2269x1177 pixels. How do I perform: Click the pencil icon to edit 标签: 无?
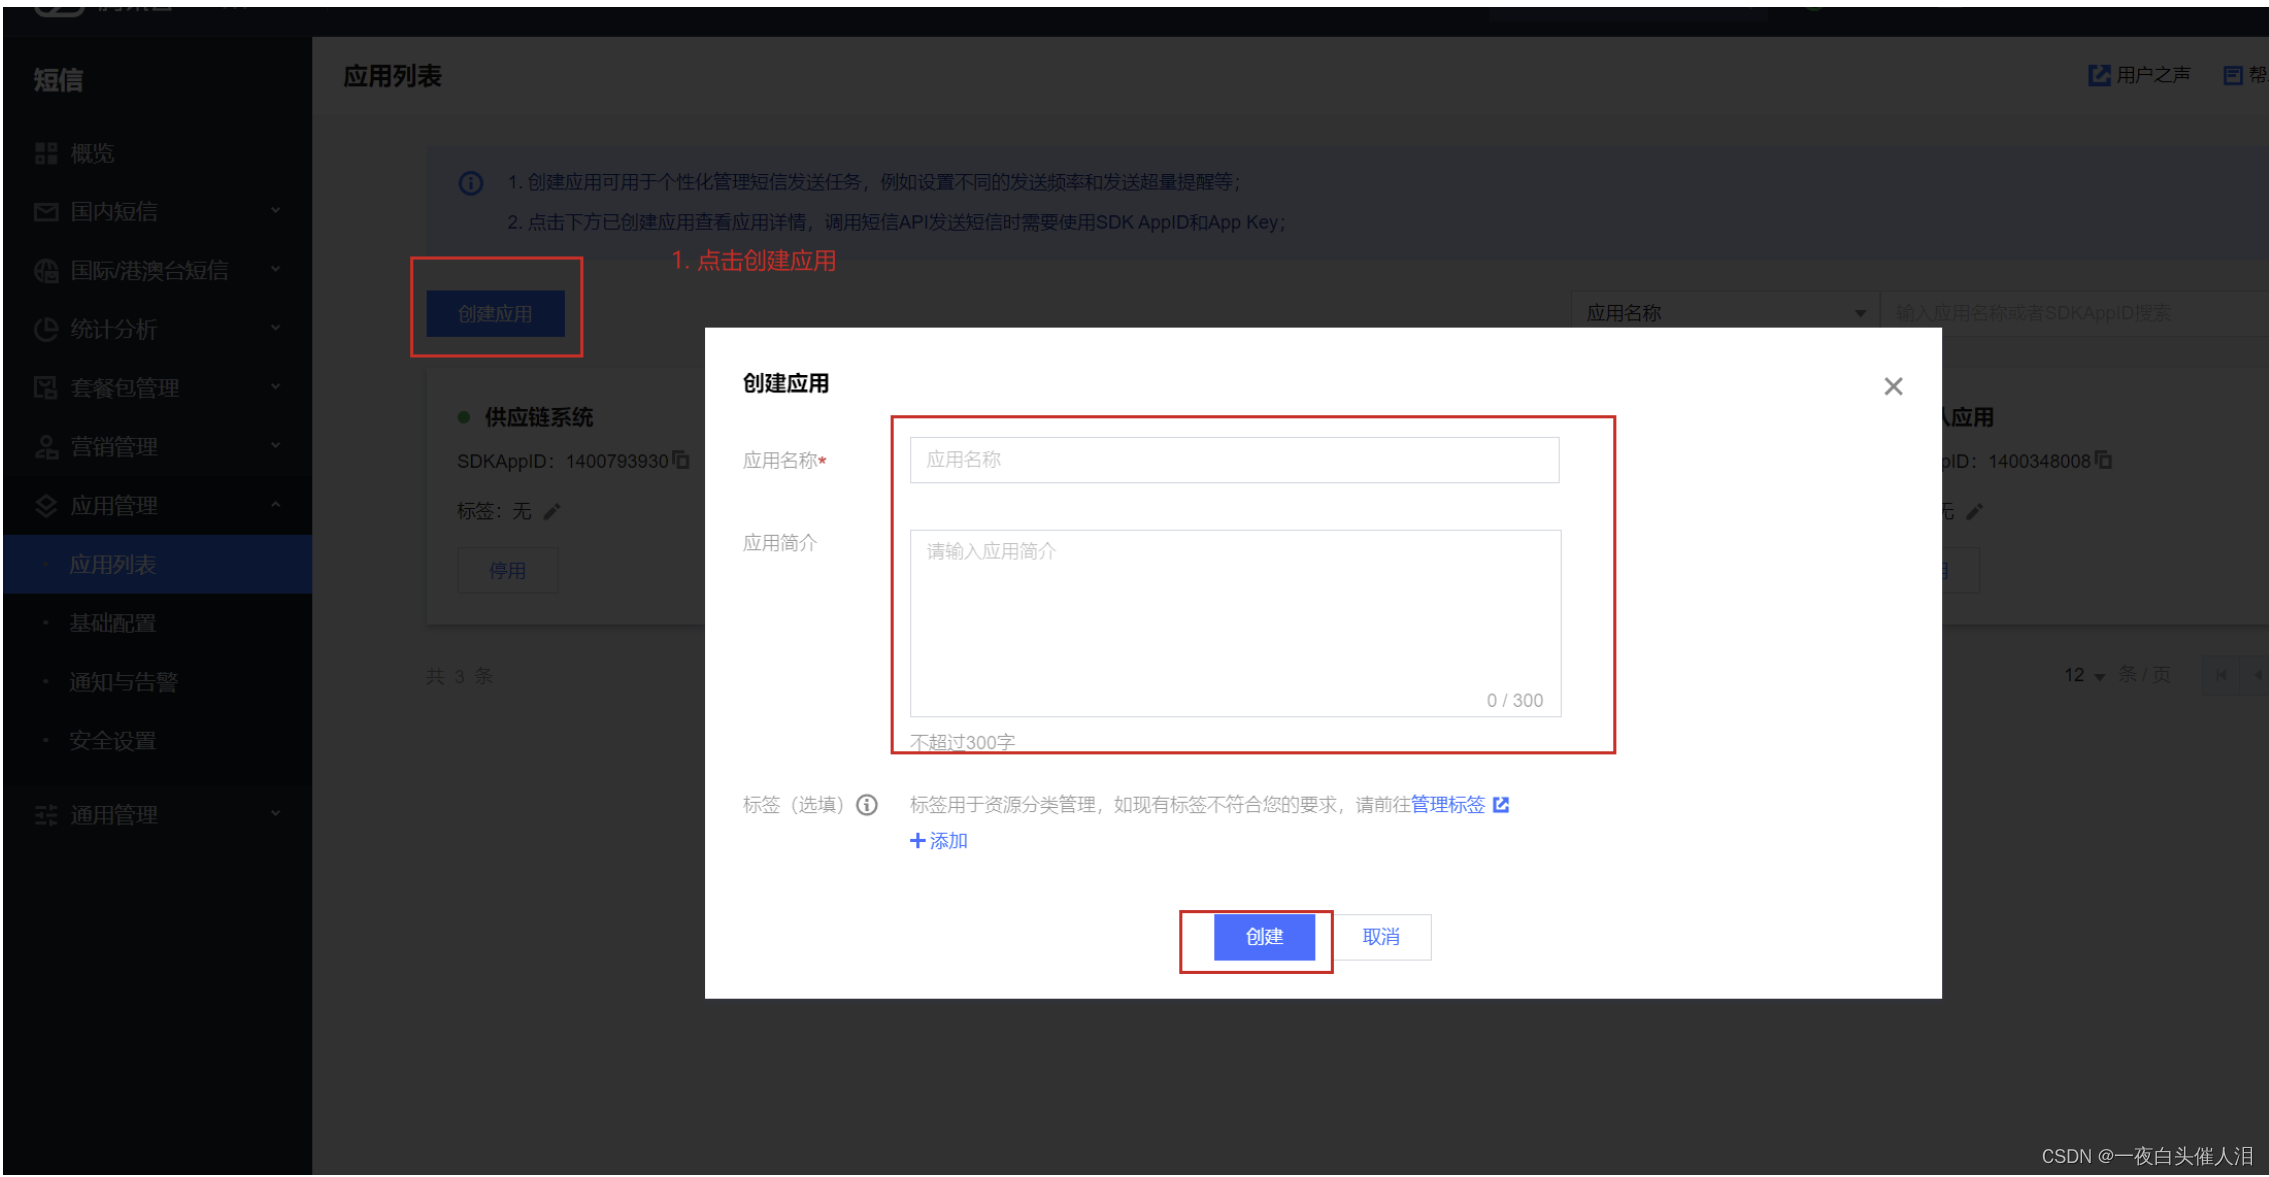click(552, 512)
